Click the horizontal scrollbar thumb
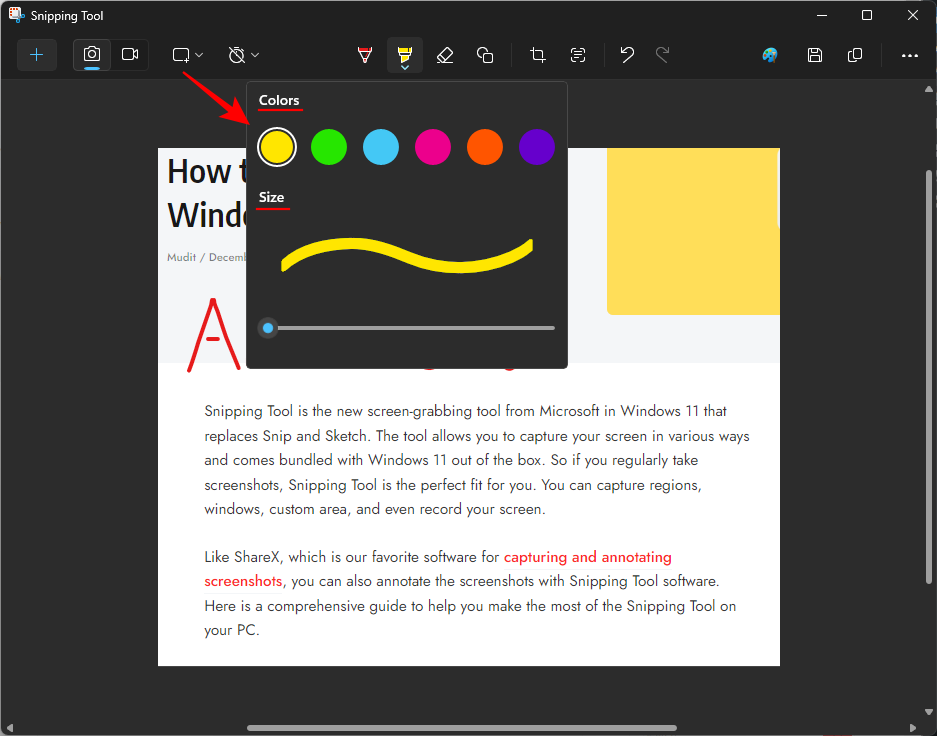Screen dimensions: 937x736 click(x=461, y=728)
